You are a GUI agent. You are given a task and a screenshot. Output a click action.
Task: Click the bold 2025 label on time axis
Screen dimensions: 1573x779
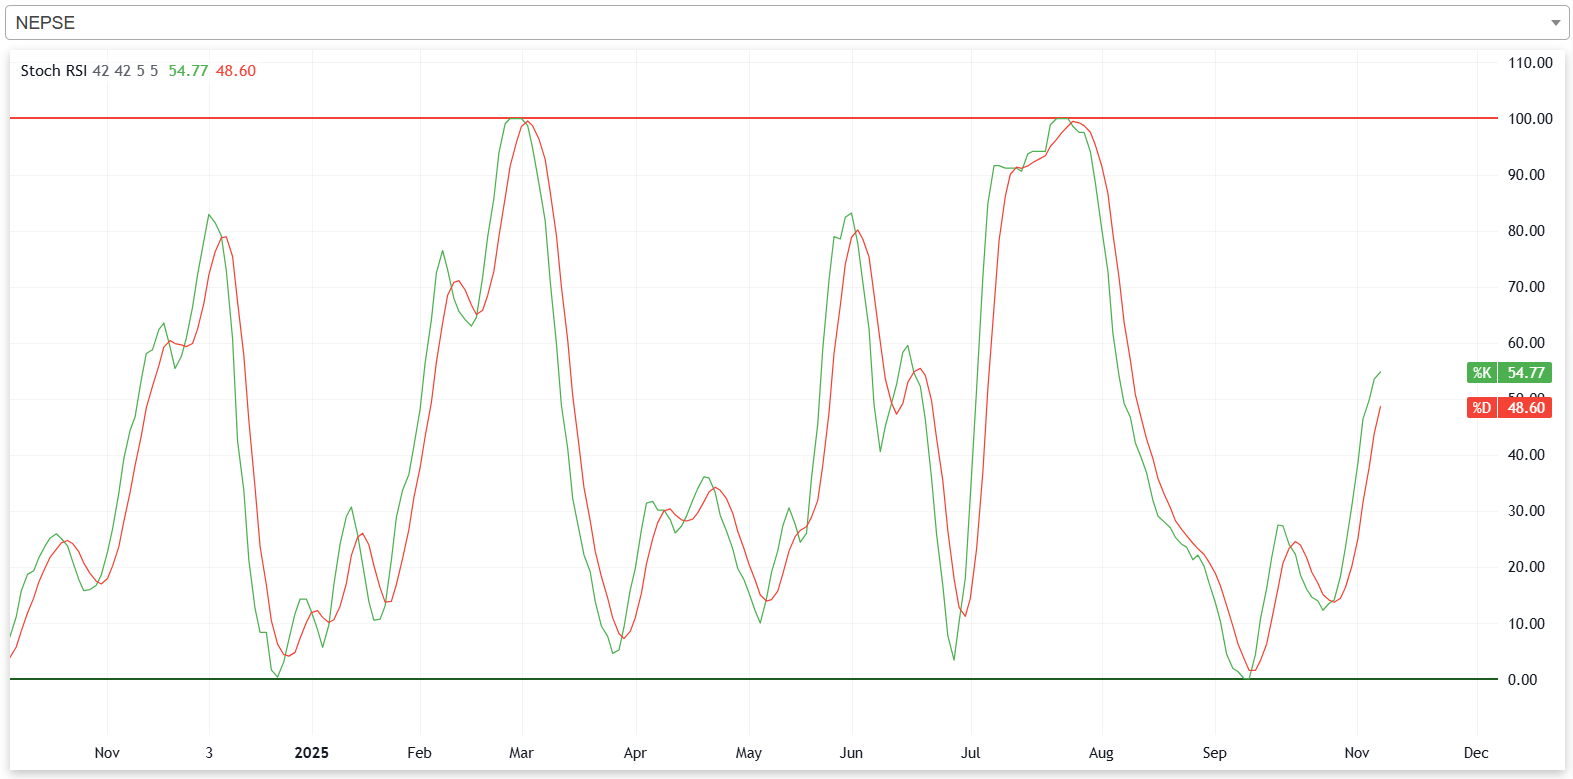tap(311, 753)
